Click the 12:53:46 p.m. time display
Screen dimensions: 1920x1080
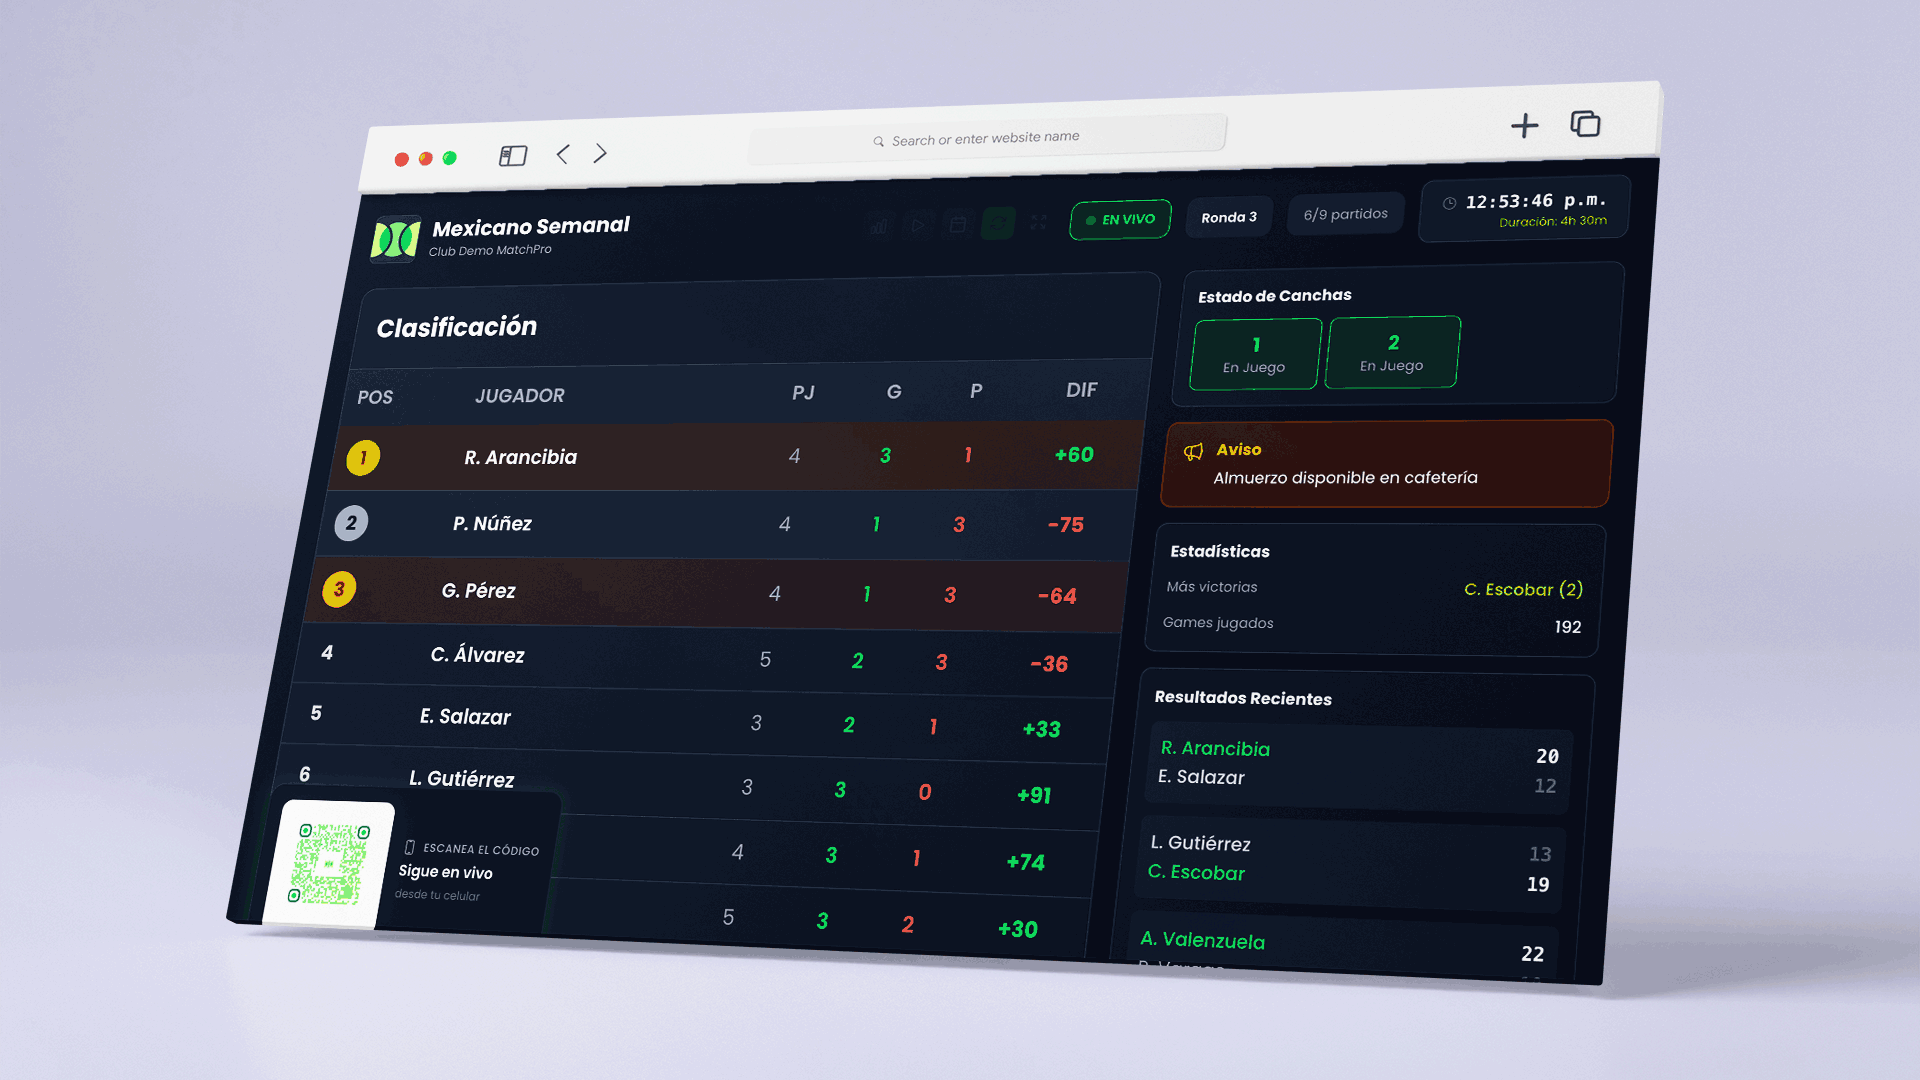pos(1536,201)
